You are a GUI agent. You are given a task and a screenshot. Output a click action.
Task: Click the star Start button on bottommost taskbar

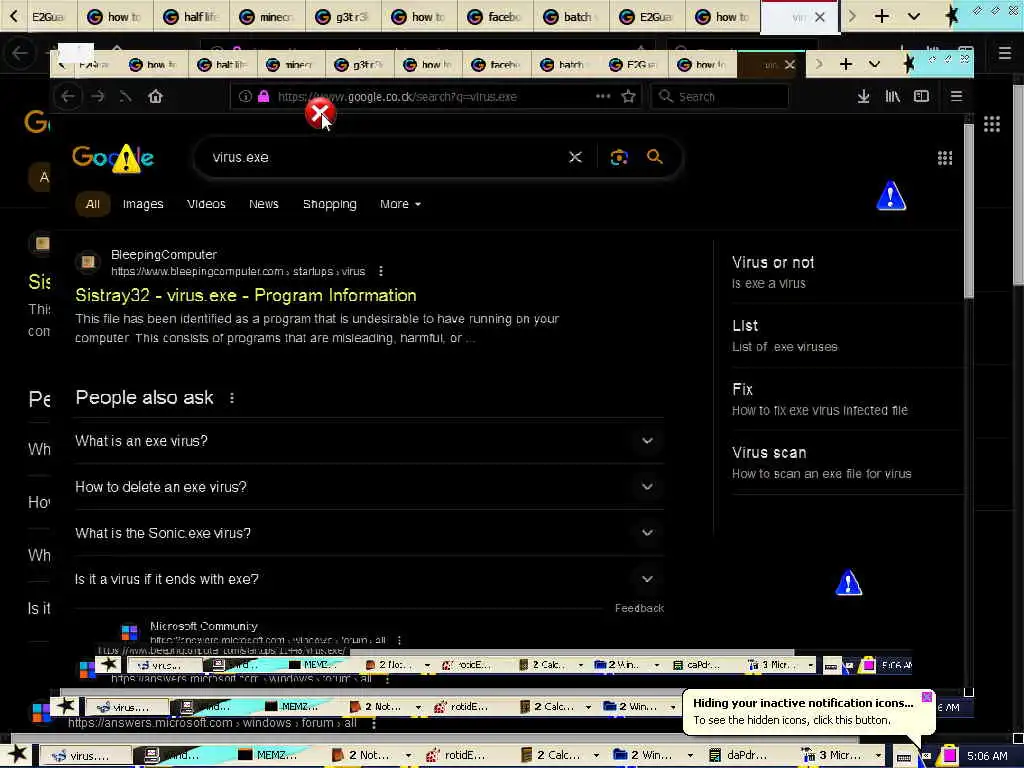[x=18, y=755]
